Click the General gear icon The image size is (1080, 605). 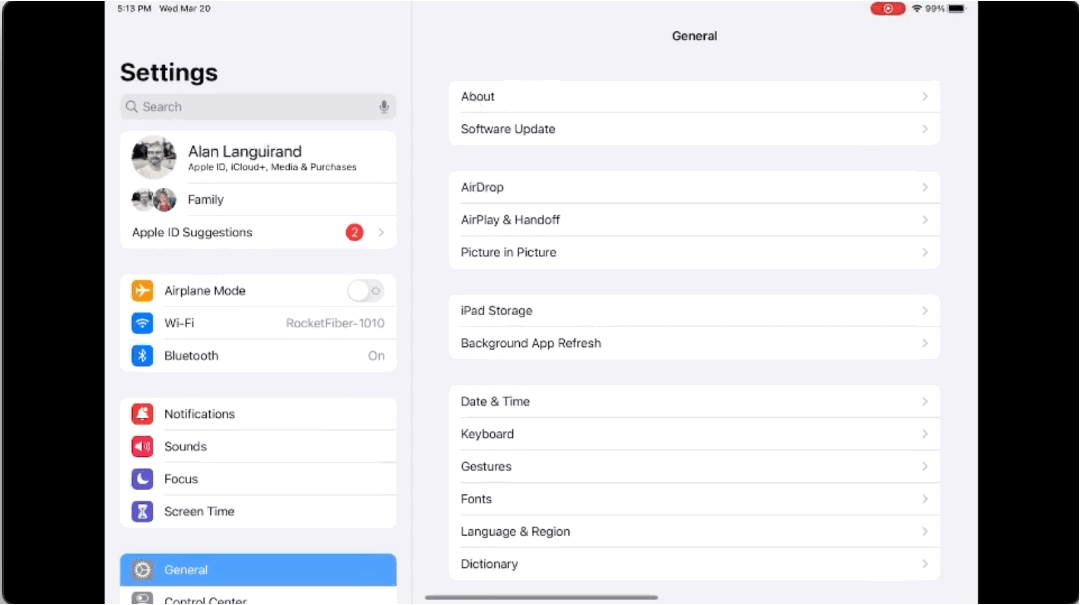[x=141, y=569]
